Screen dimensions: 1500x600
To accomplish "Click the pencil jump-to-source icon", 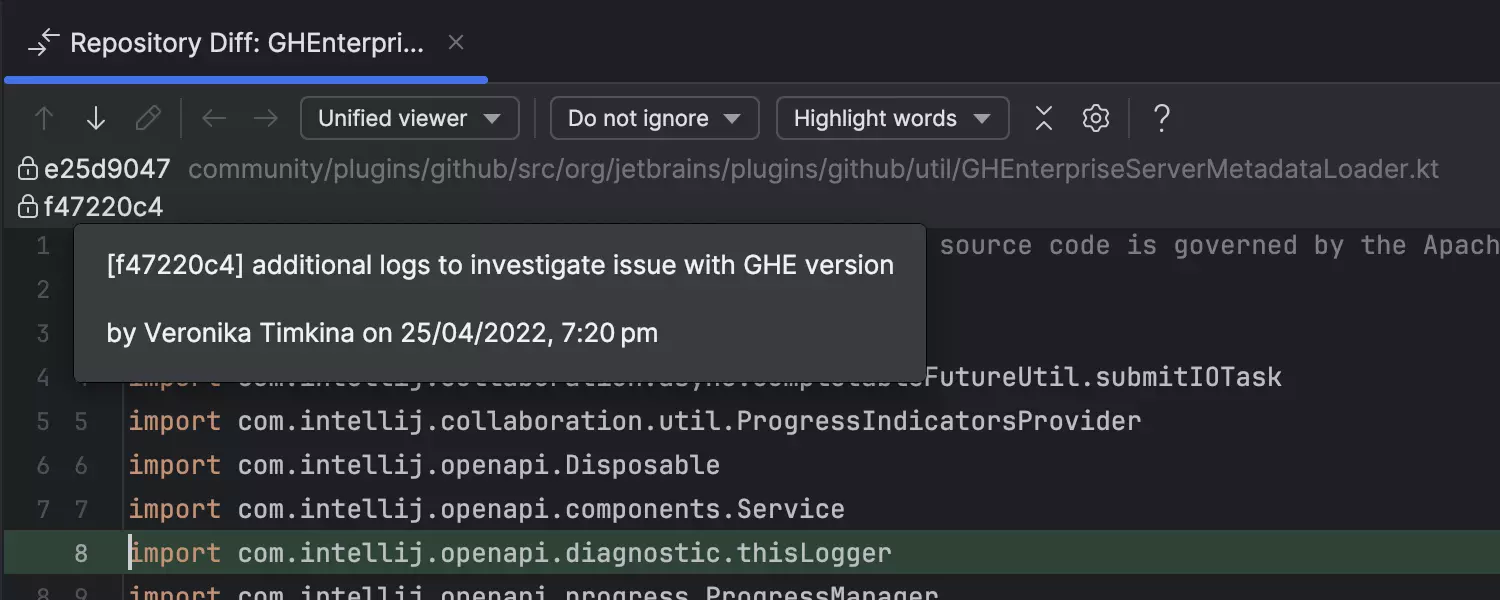I will point(148,119).
